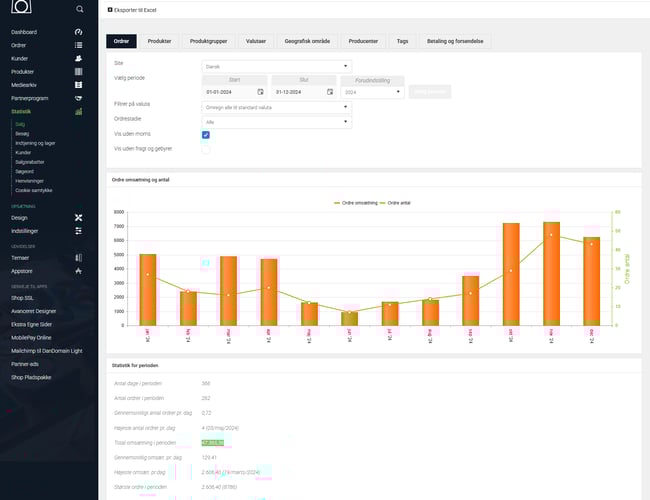
Task: Click the search magnifier icon in sidebar
Action: (x=80, y=9)
